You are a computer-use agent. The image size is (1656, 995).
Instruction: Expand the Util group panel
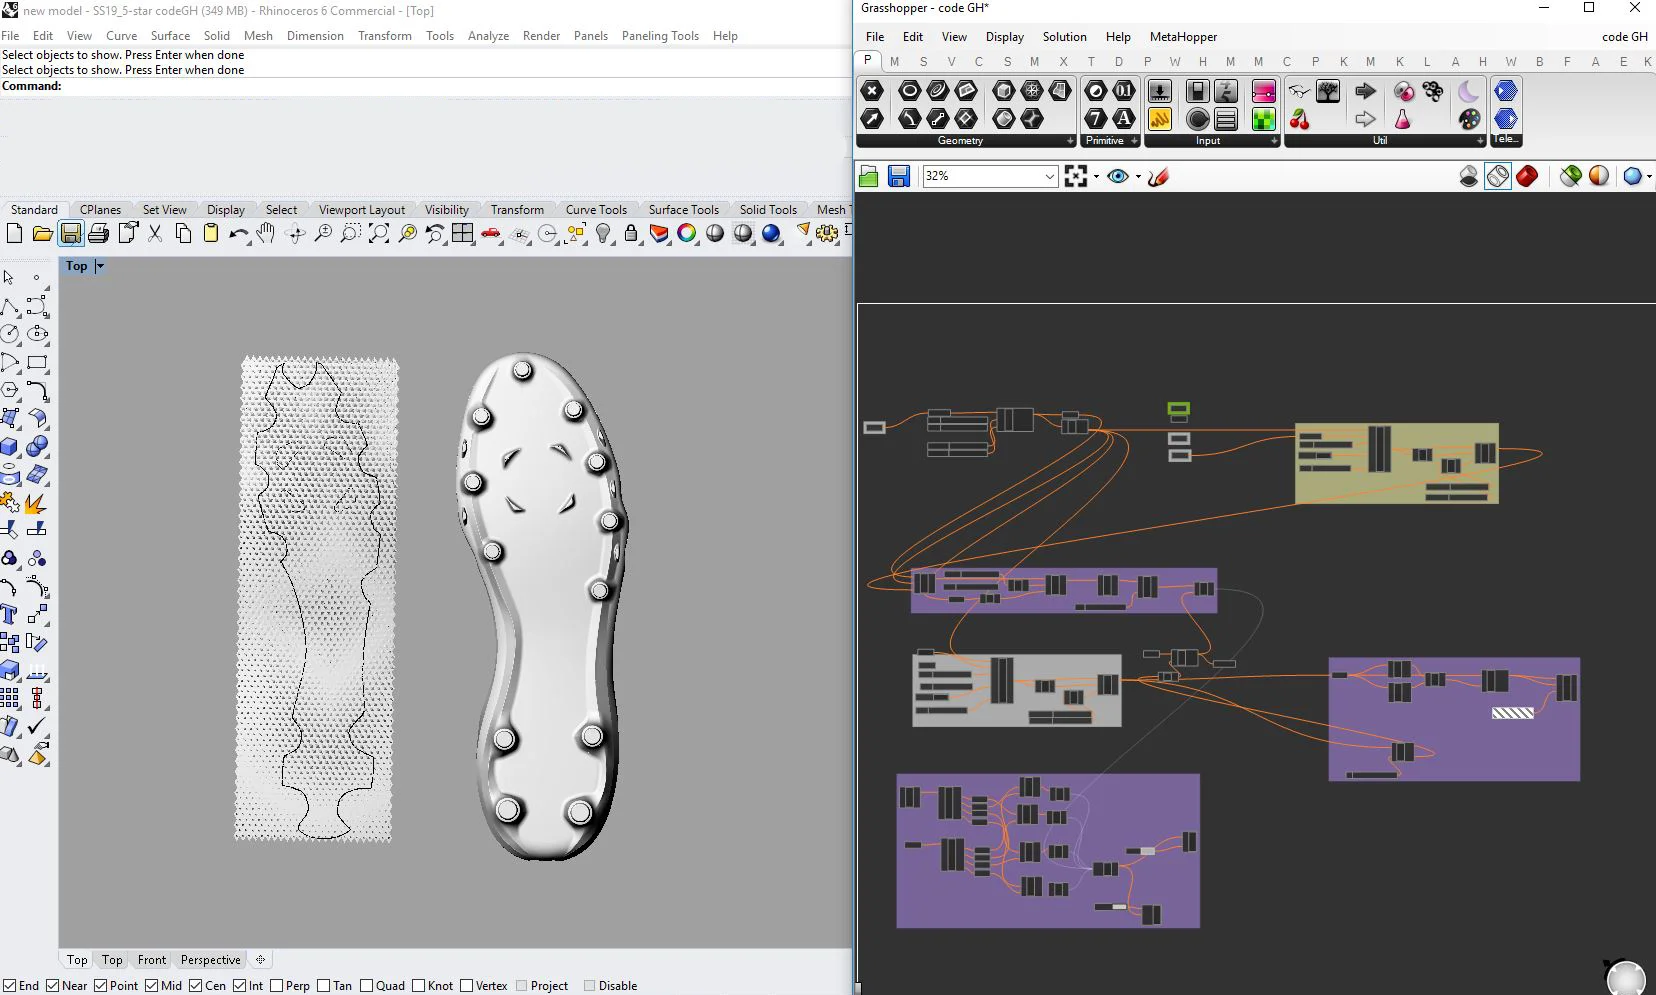[1480, 141]
